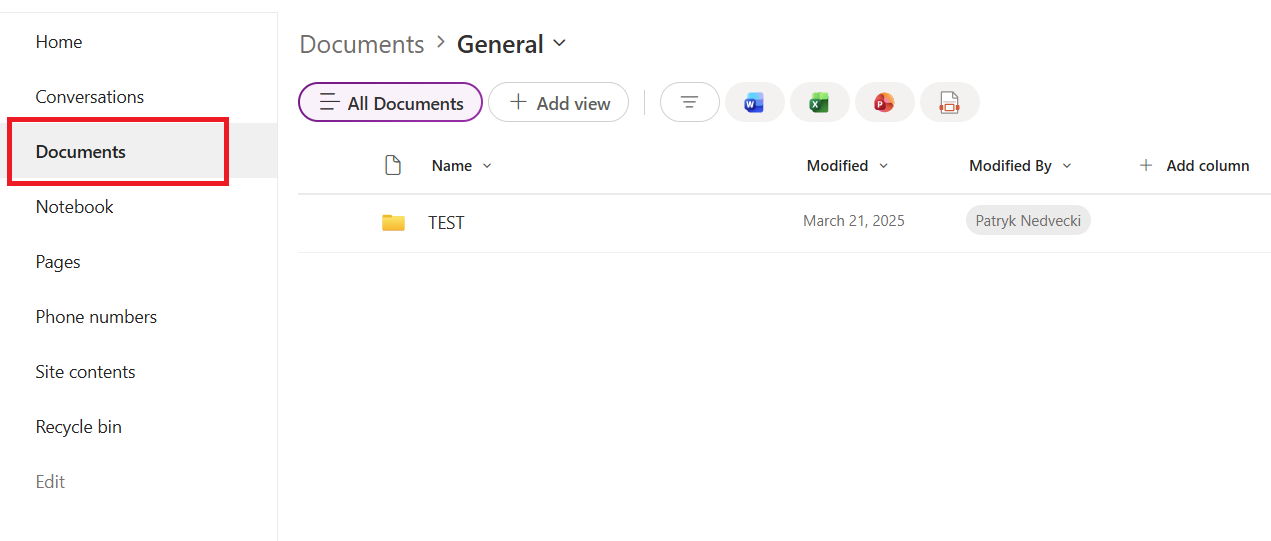1271x541 pixels.
Task: Click the TEST folder icon
Action: (x=393, y=222)
